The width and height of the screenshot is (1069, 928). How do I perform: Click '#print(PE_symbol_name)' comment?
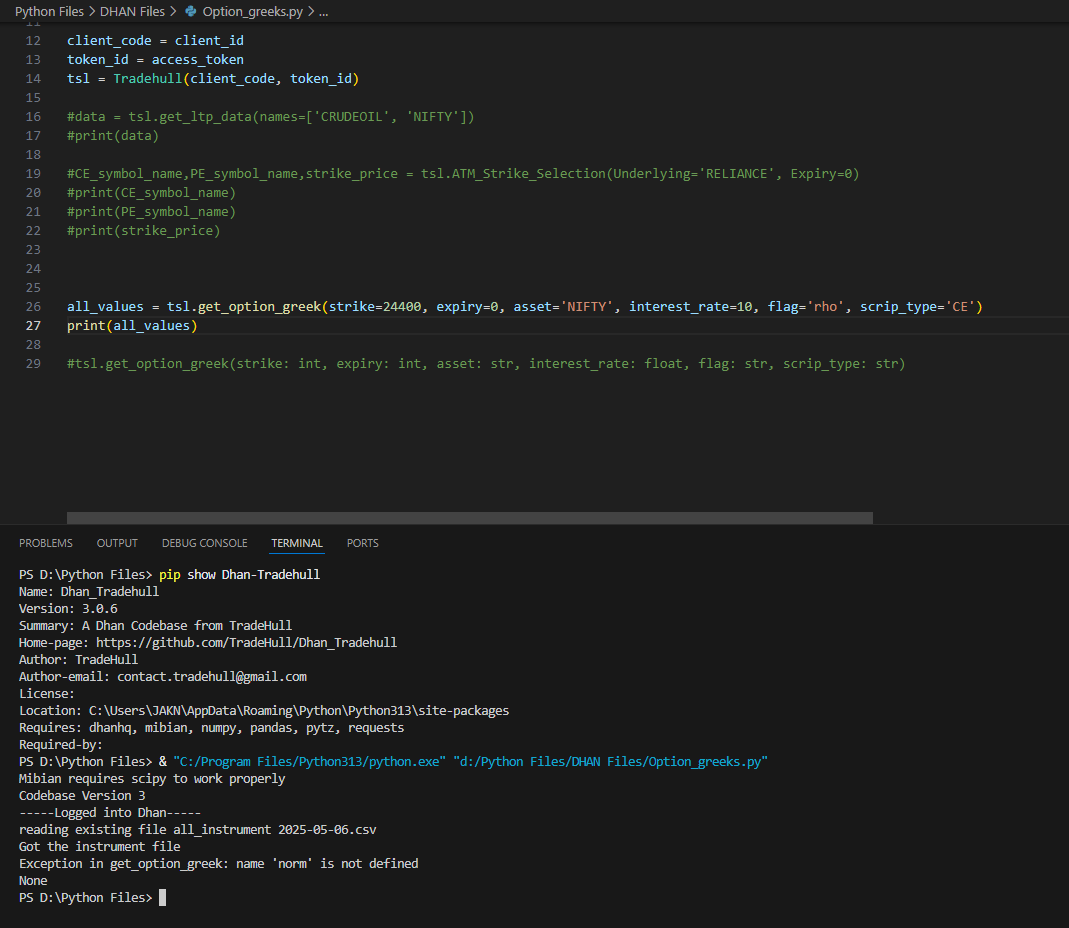(151, 212)
